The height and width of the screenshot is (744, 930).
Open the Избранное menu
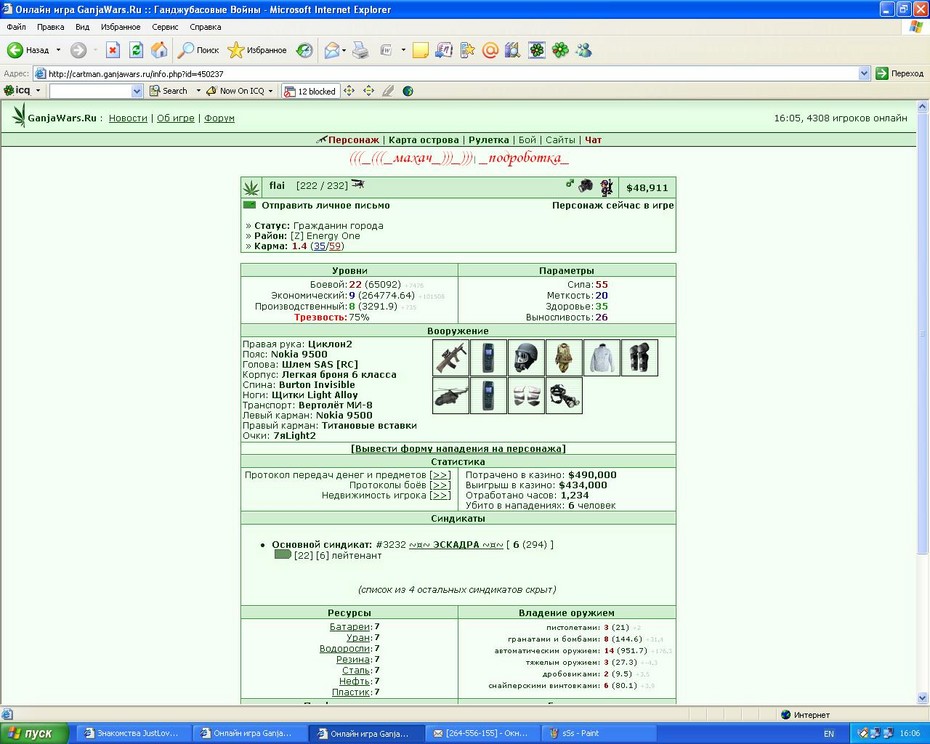120,27
